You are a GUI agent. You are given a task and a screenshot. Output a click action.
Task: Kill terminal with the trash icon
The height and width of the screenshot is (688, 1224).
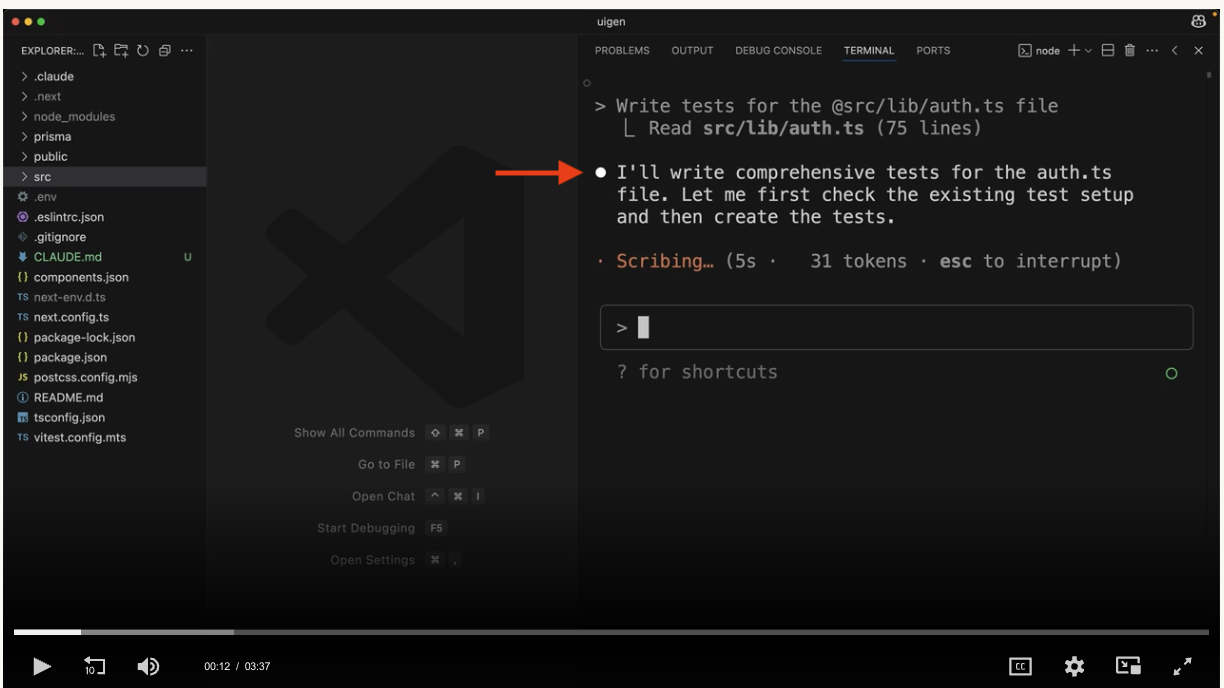1130,50
